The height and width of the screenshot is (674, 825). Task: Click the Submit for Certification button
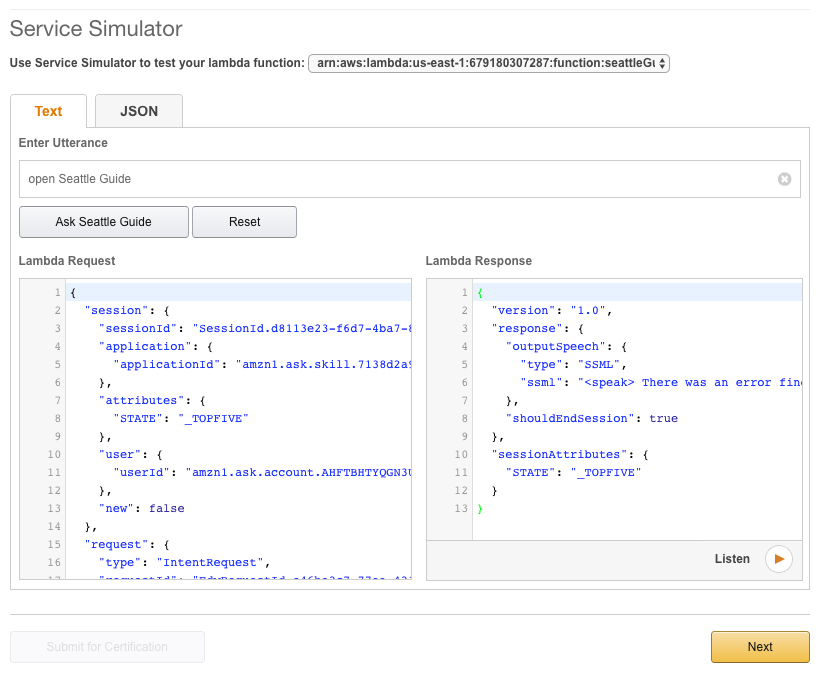pyautogui.click(x=107, y=647)
